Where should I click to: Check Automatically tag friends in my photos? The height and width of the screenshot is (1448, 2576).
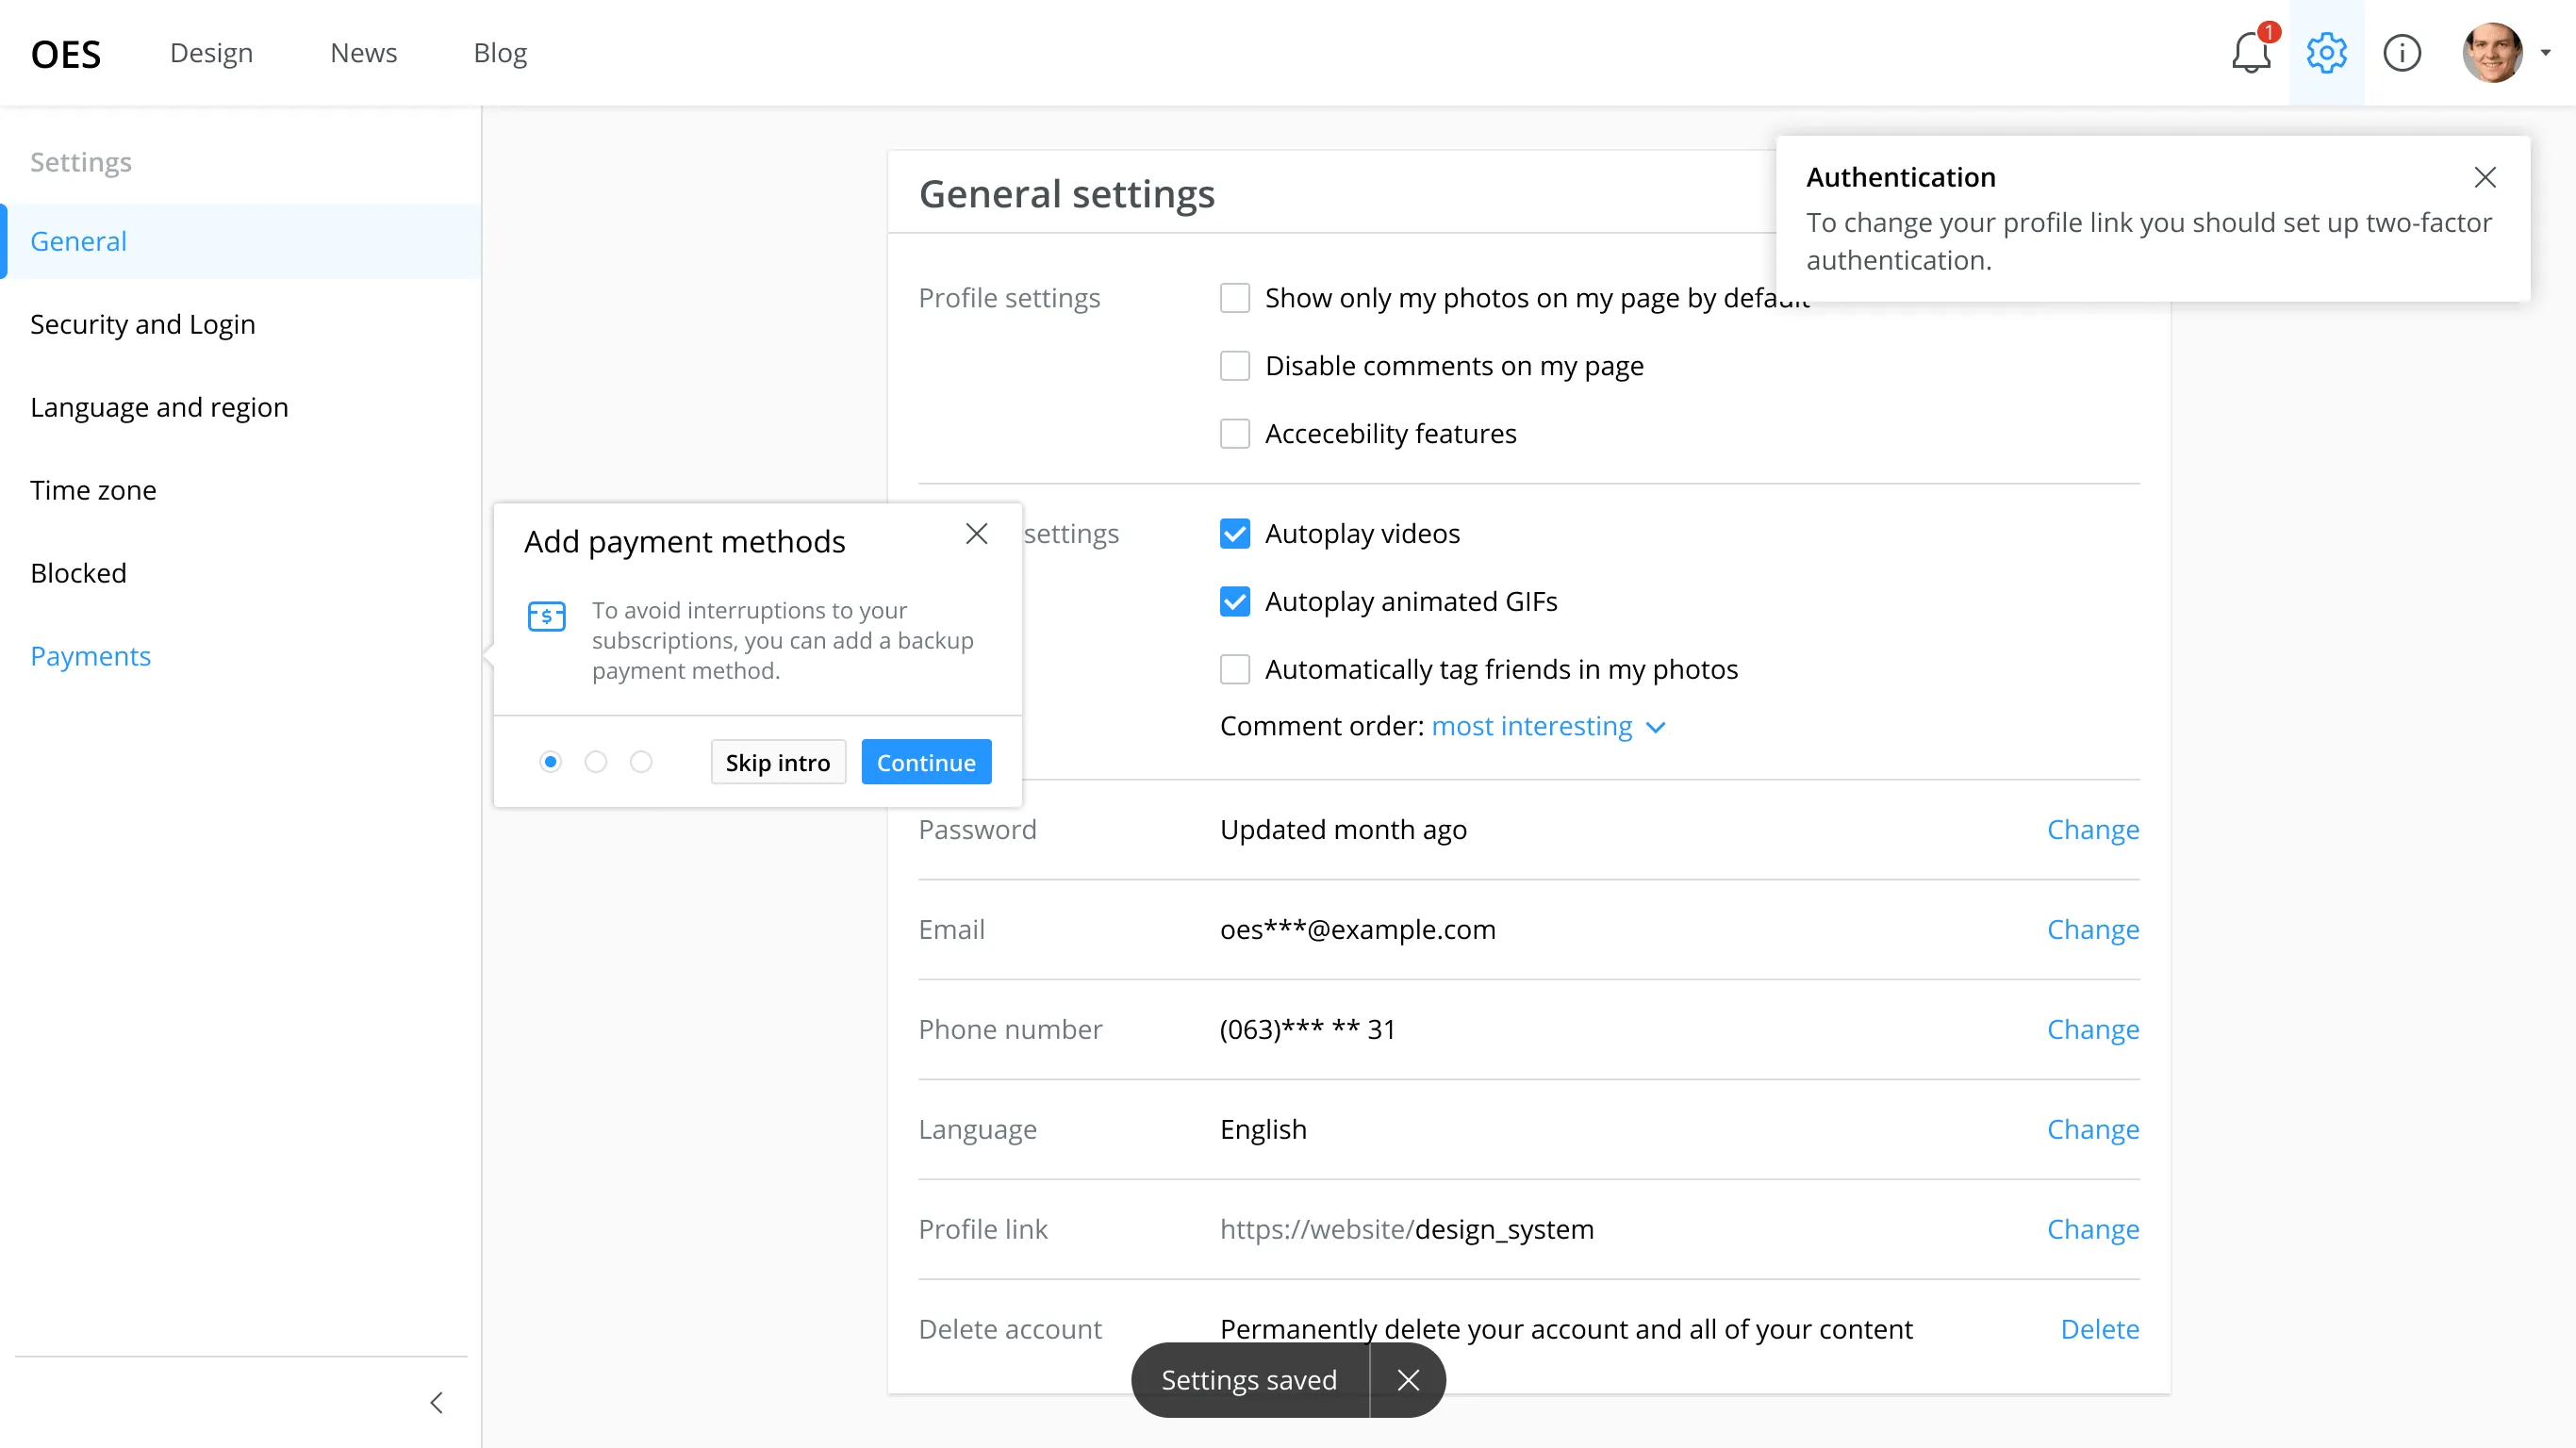tap(1235, 669)
